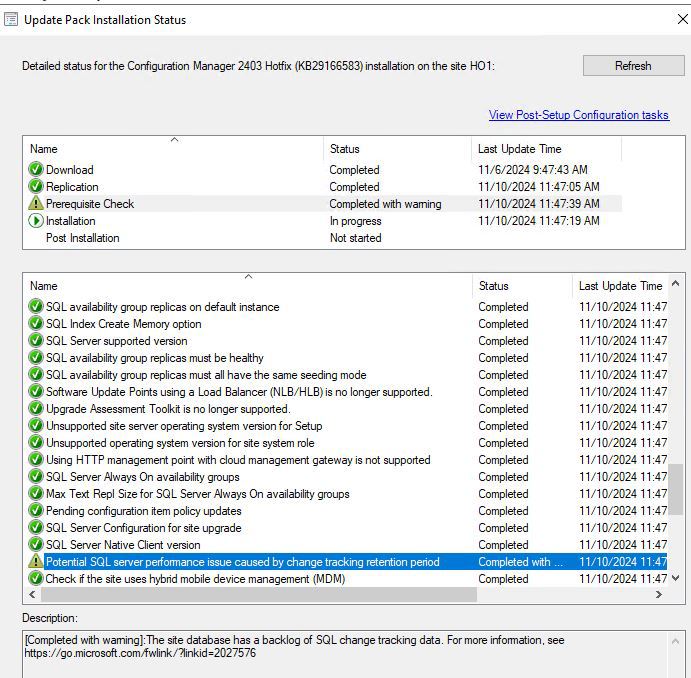The height and width of the screenshot is (678, 691).
Task: Click in-progress arrow icon beside Installation
Action: (36, 220)
